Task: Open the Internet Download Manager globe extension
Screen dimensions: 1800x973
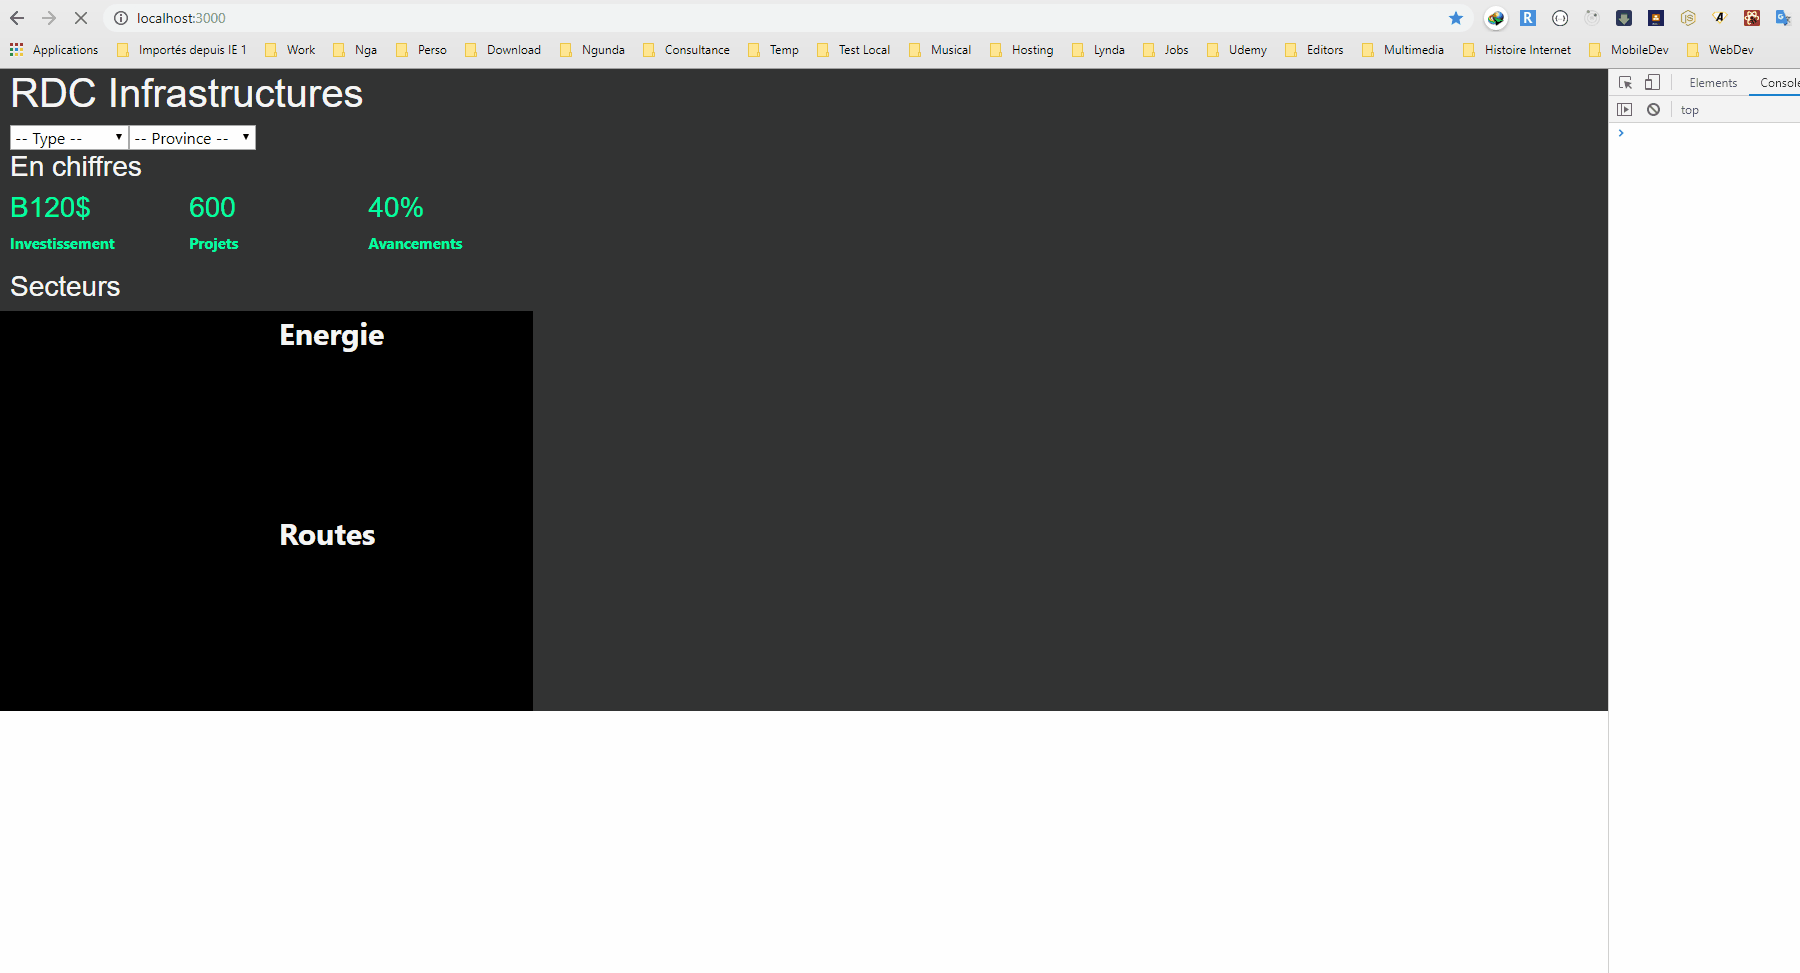Action: [x=1496, y=18]
